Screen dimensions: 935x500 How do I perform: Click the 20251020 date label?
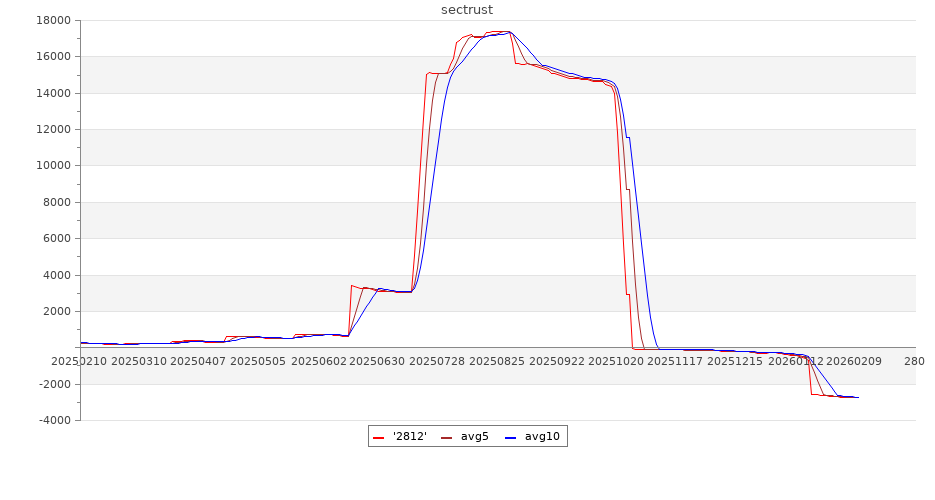tap(616, 361)
